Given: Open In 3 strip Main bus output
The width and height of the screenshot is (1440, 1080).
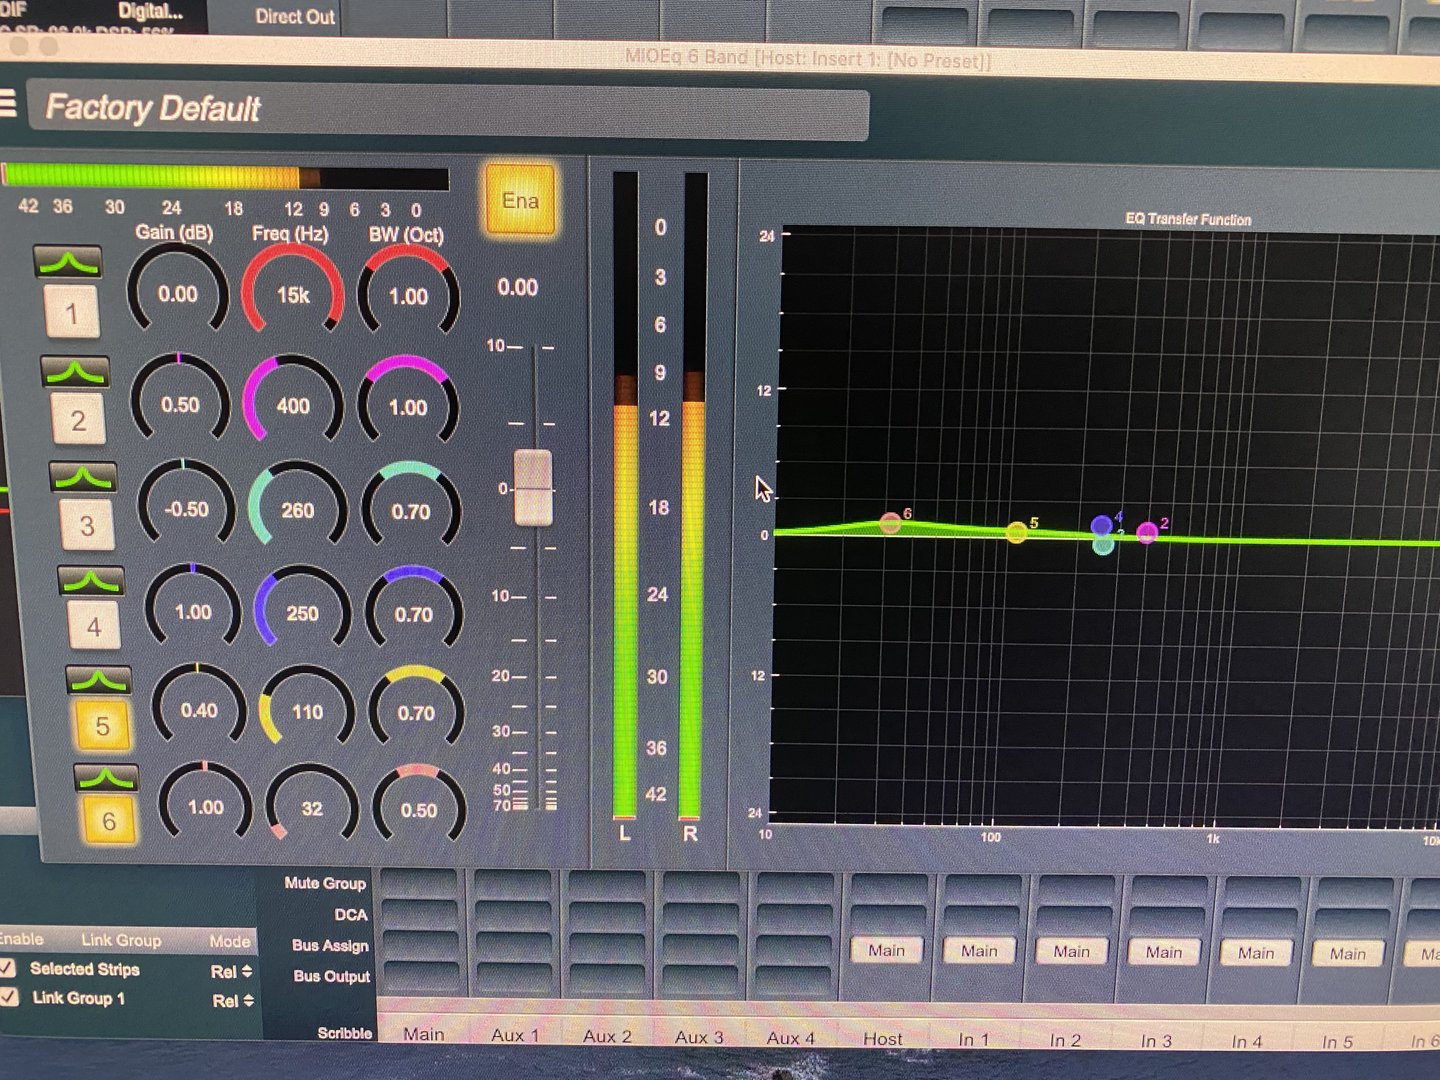Looking at the screenshot, I should pos(1164,953).
